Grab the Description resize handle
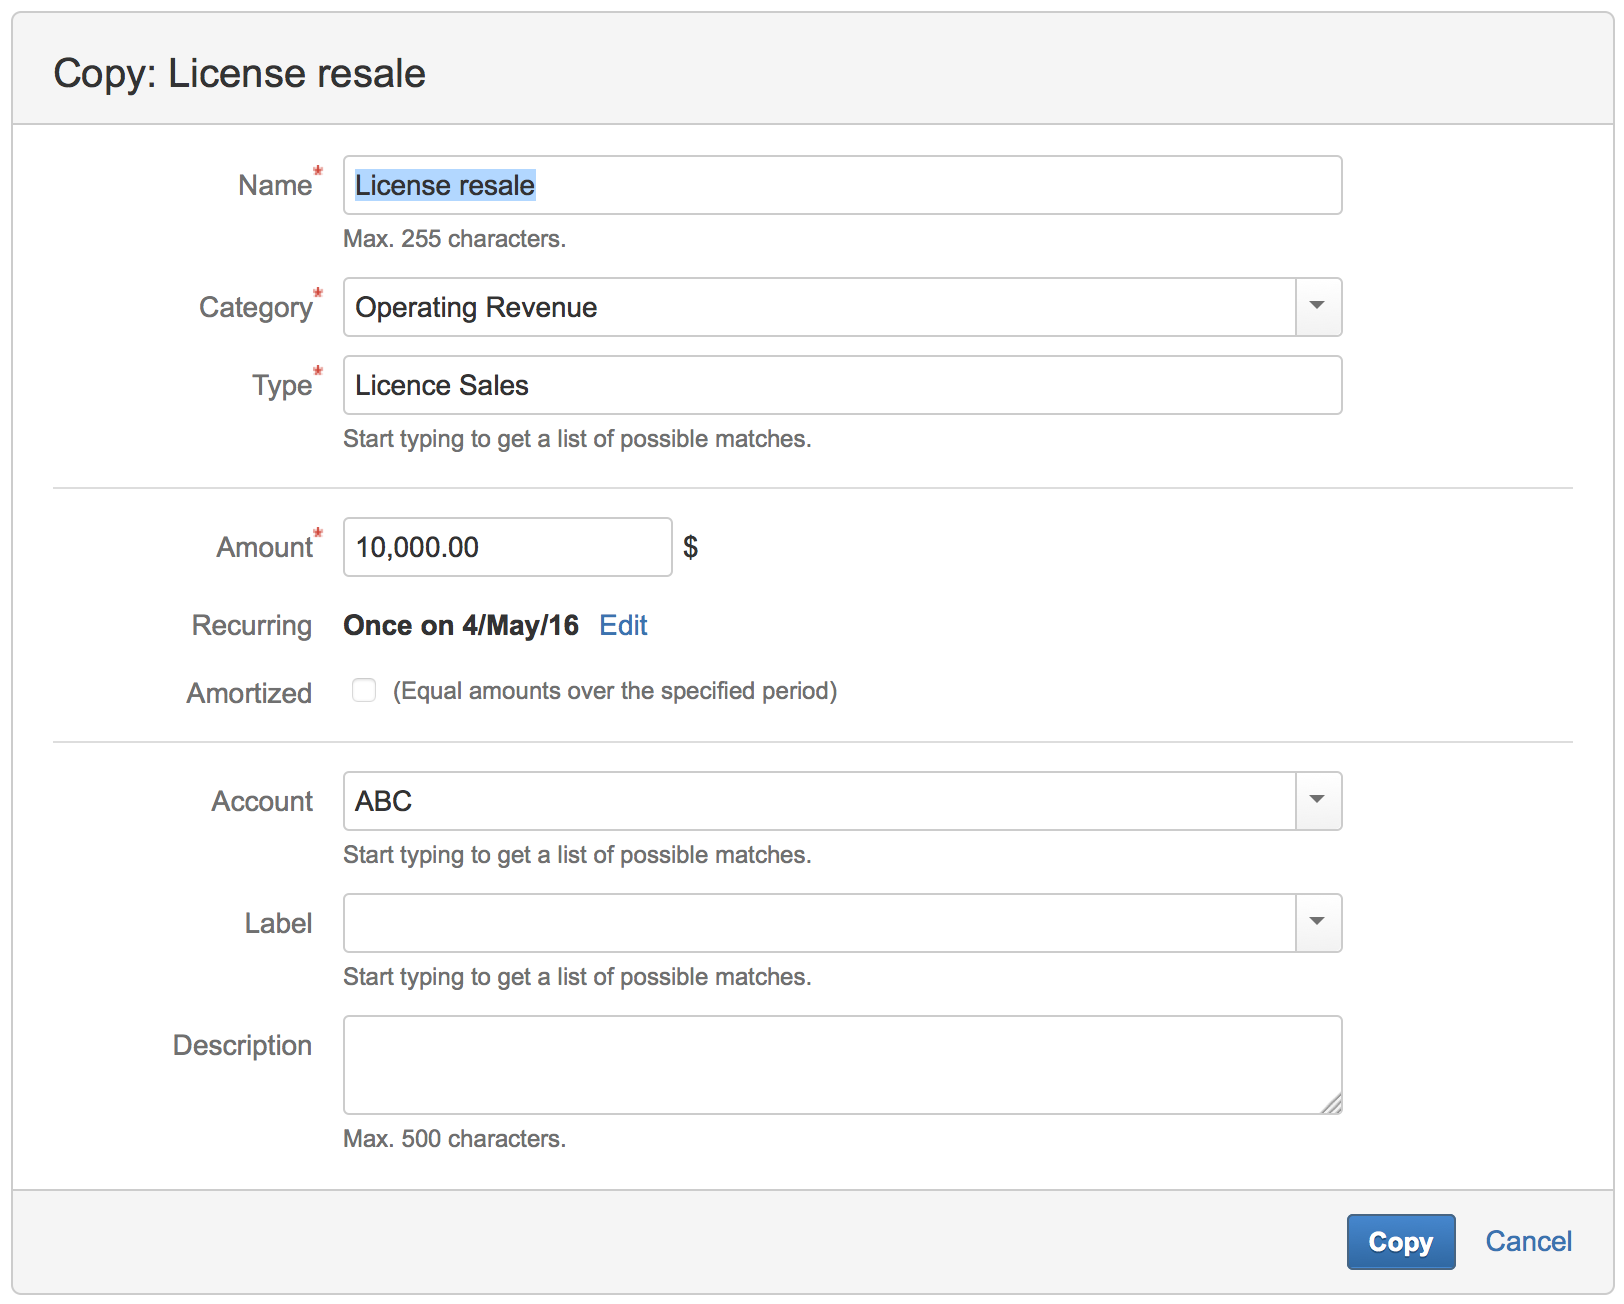Image resolution: width=1624 pixels, height=1304 pixels. tap(1331, 1104)
